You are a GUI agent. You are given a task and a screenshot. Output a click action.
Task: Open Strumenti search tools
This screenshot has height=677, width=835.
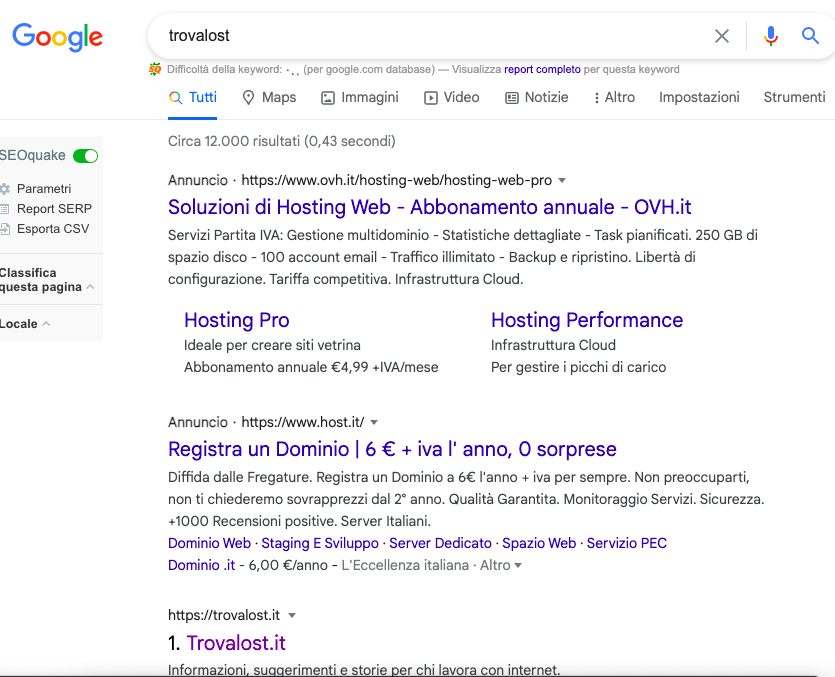point(795,97)
